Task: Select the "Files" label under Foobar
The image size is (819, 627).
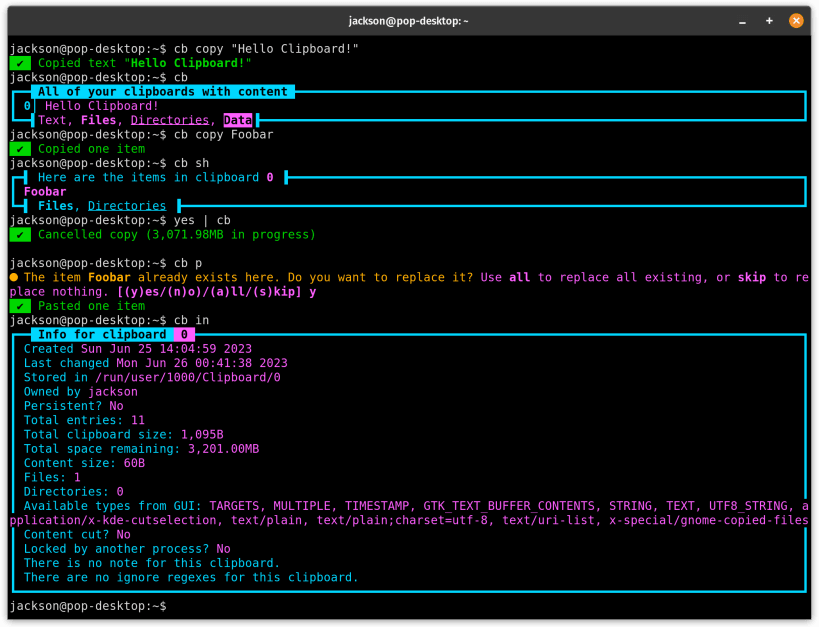Action: click(51, 205)
